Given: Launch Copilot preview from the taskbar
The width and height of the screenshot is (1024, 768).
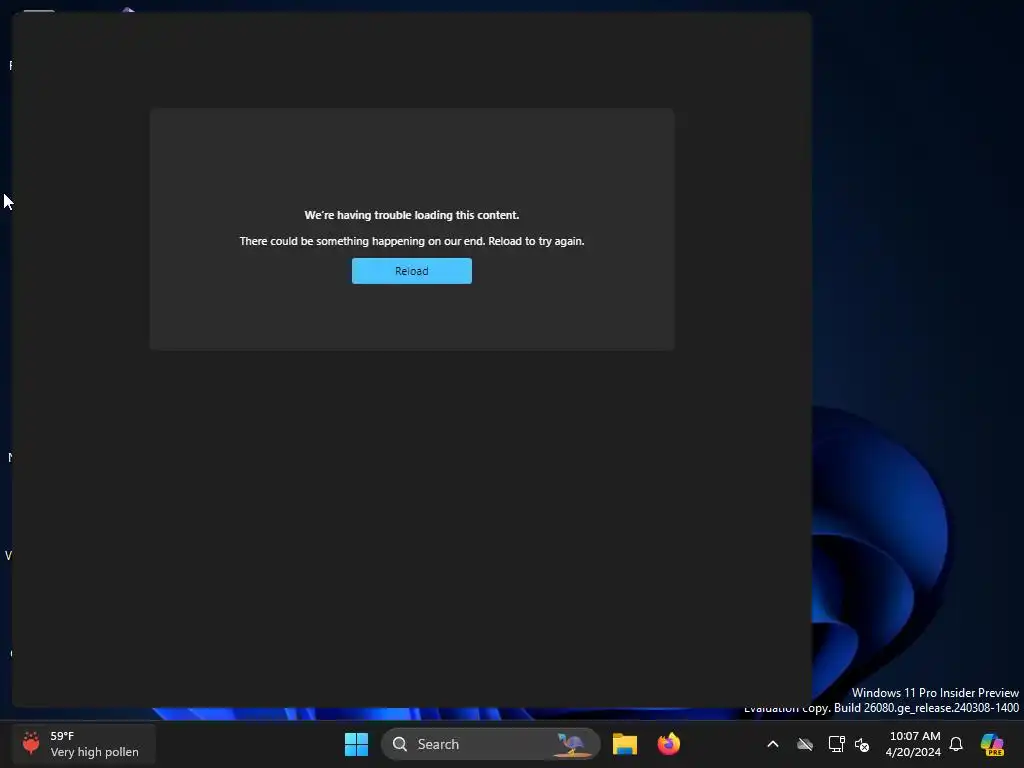Looking at the screenshot, I should (x=992, y=744).
